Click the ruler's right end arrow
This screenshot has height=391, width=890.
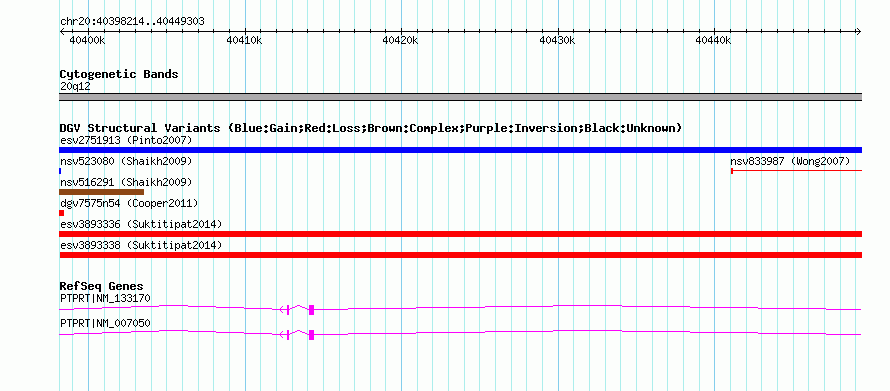point(858,32)
